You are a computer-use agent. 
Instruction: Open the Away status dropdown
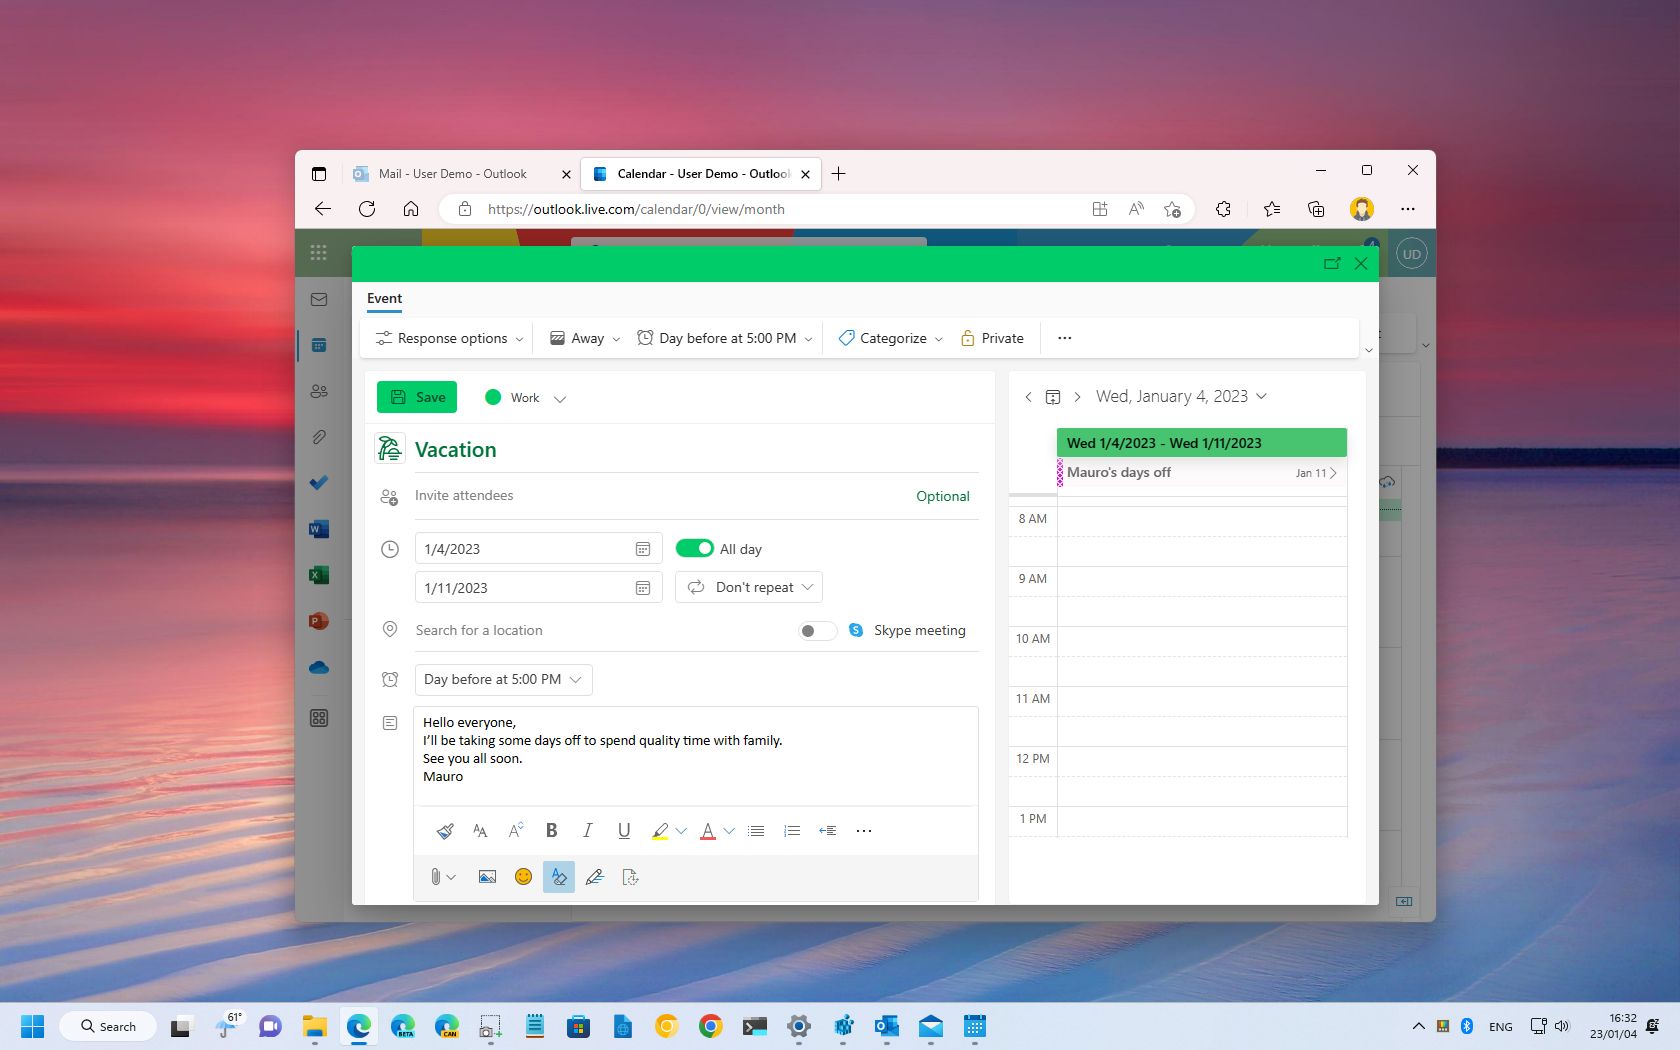585,338
